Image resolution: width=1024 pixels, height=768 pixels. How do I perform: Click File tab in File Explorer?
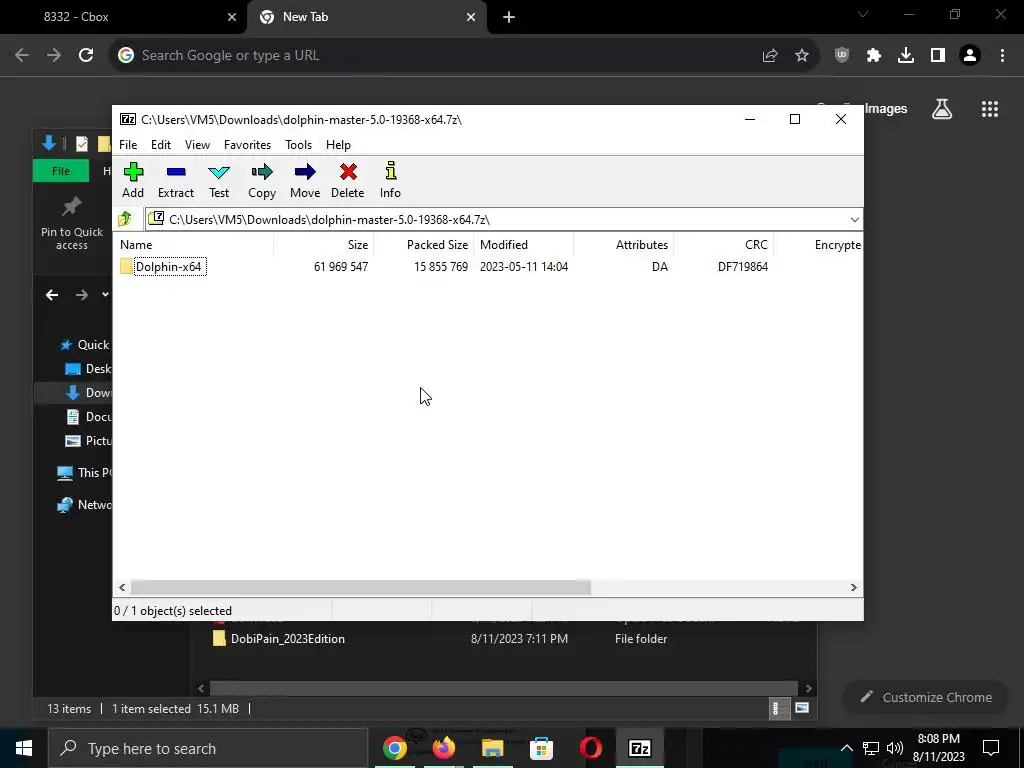coord(61,171)
